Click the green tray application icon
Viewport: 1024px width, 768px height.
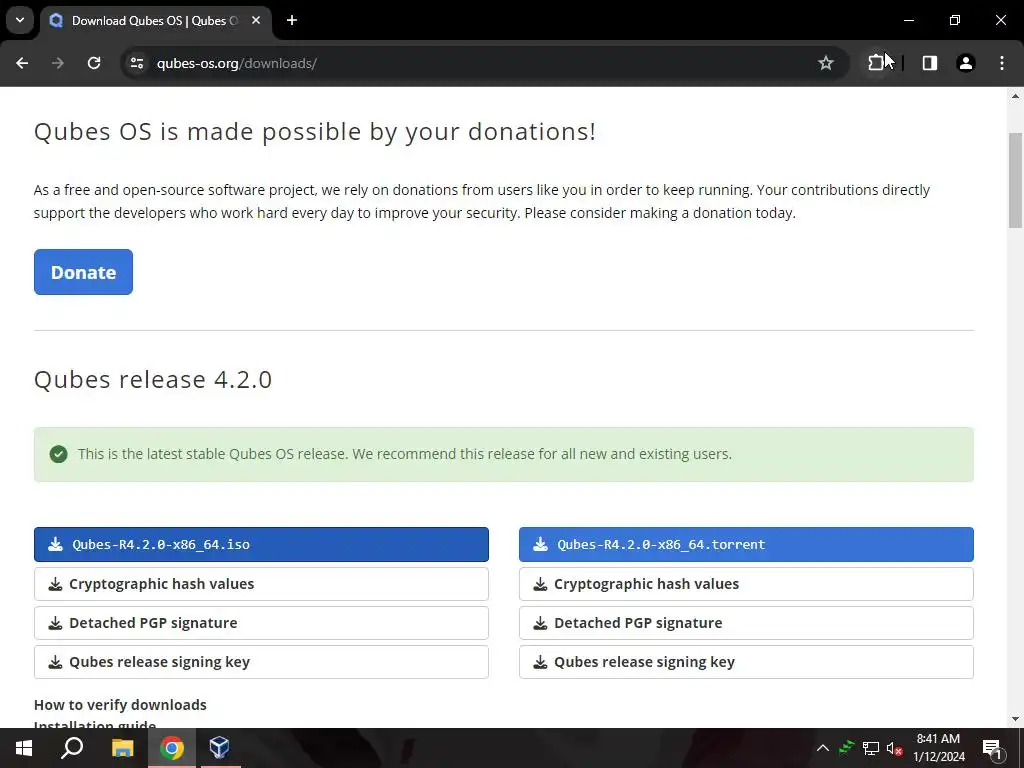pos(846,748)
